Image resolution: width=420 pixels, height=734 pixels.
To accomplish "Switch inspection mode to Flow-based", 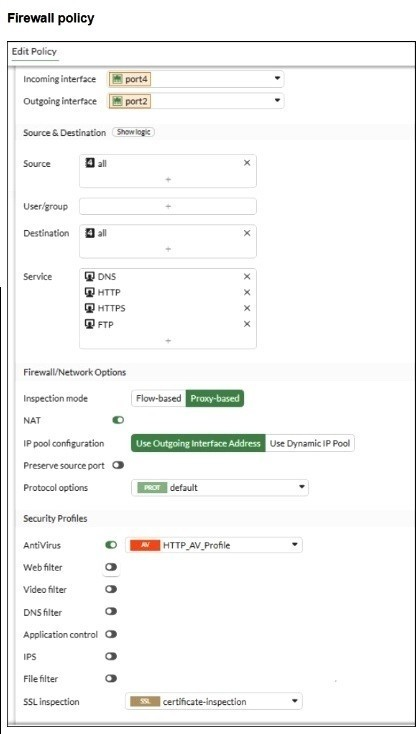I will [x=158, y=398].
